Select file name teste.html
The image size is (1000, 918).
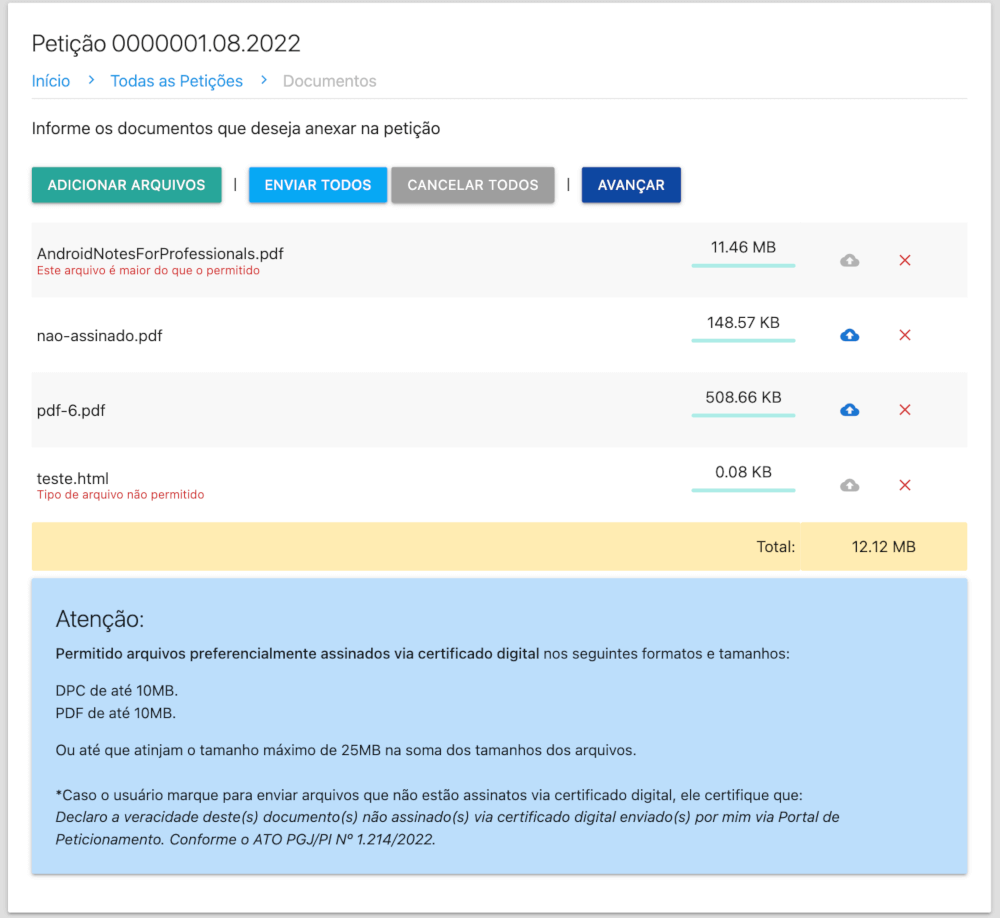(x=73, y=478)
